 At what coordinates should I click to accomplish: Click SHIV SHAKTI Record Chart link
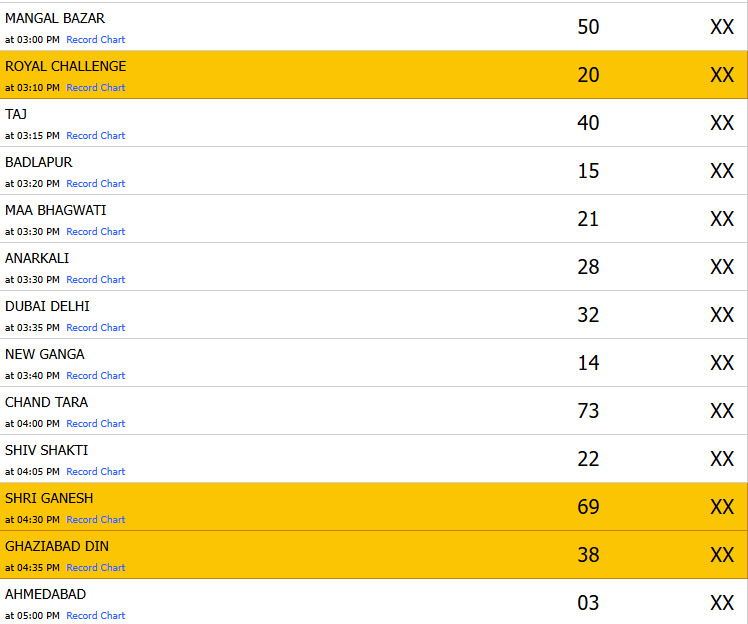[96, 472]
